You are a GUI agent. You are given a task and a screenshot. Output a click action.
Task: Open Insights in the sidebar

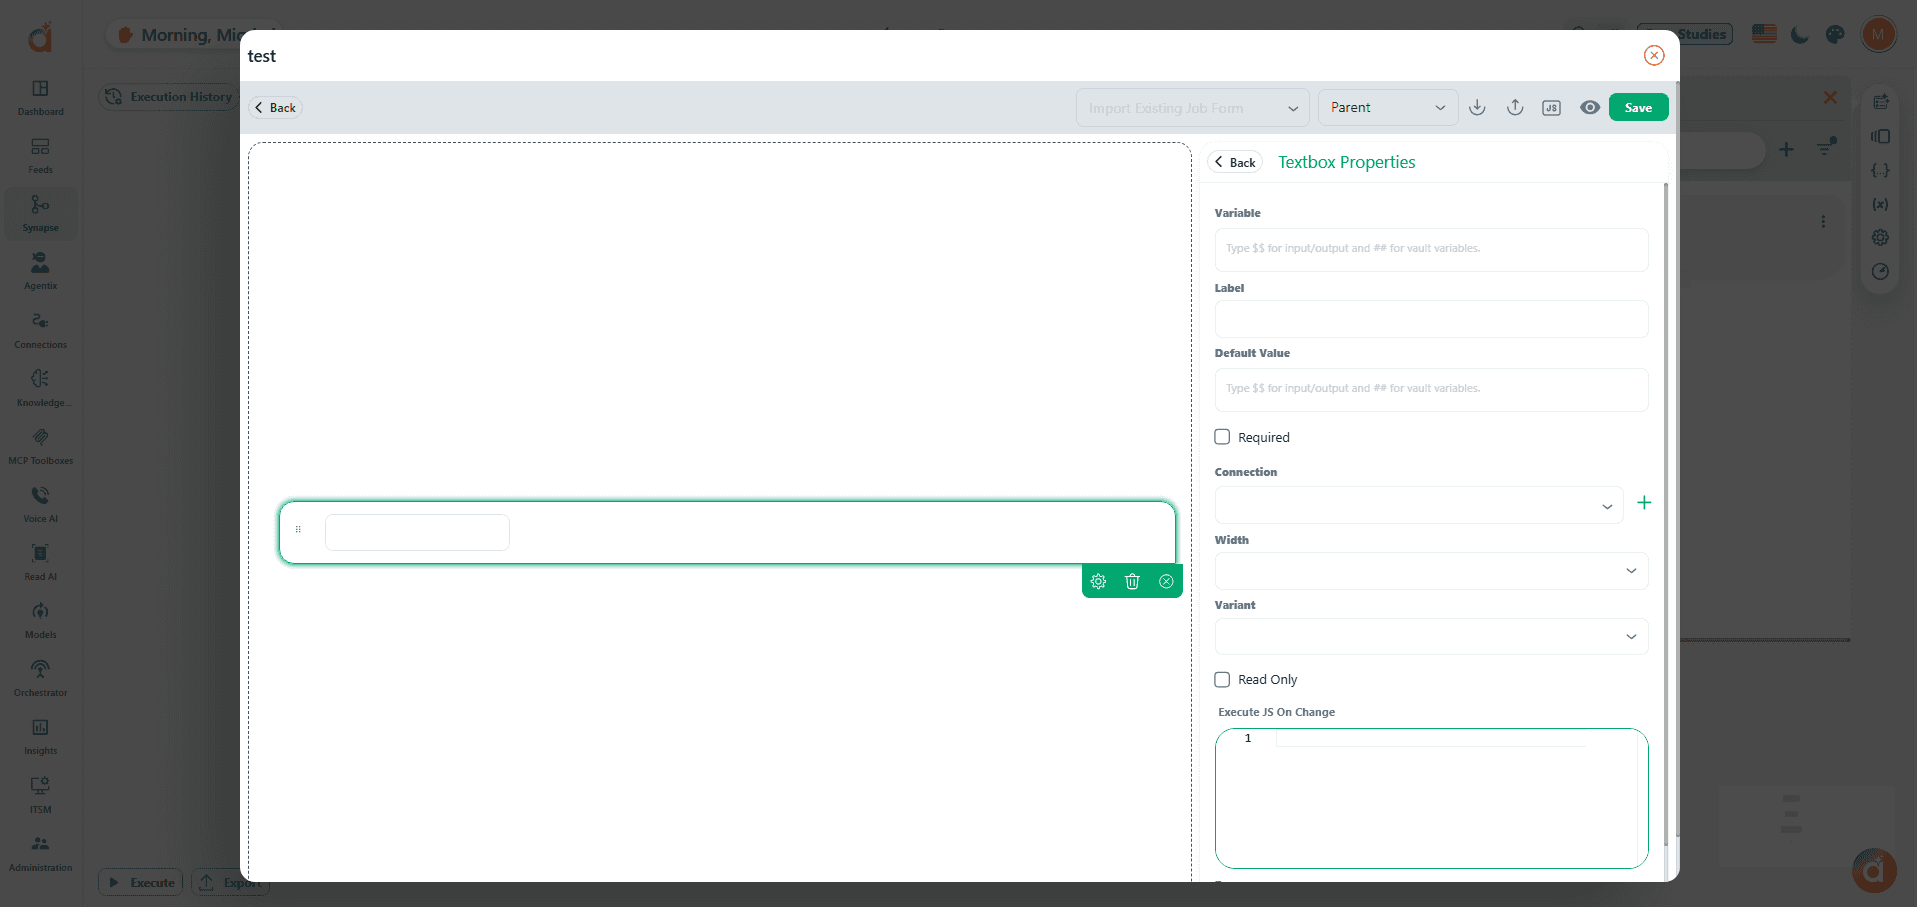[40, 736]
